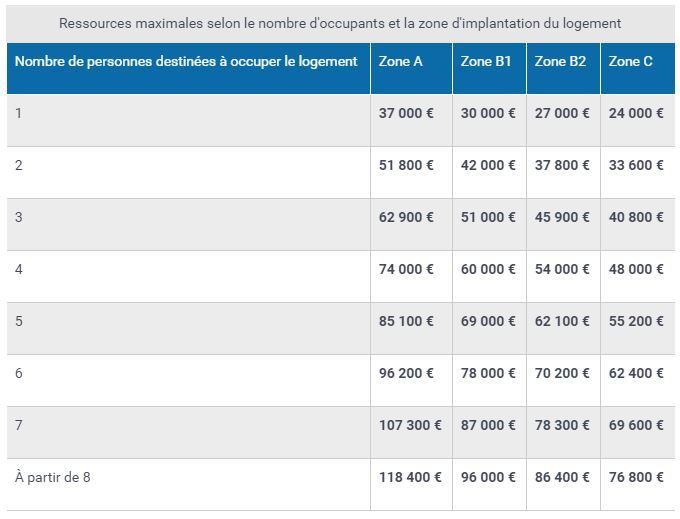Viewport: 680px width, 519px height.
Task: Click the 76 800 € value
Action: [636, 477]
